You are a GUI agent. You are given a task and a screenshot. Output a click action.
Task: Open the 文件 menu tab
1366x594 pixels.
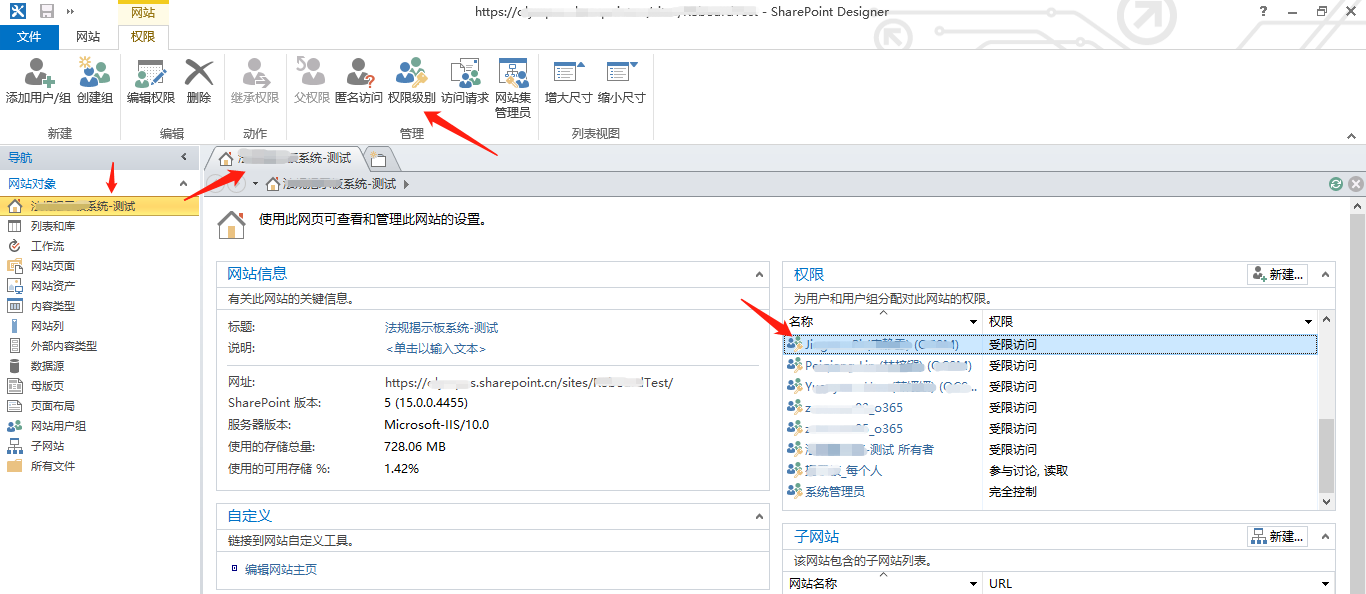(x=29, y=37)
